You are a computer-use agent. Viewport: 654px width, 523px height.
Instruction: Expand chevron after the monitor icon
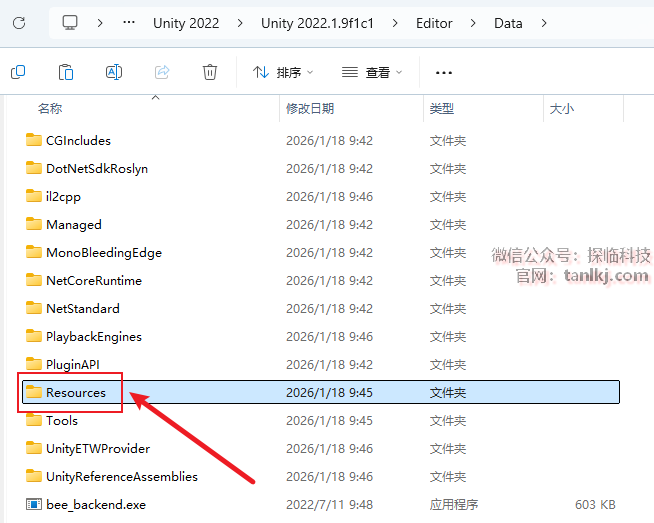[100, 23]
